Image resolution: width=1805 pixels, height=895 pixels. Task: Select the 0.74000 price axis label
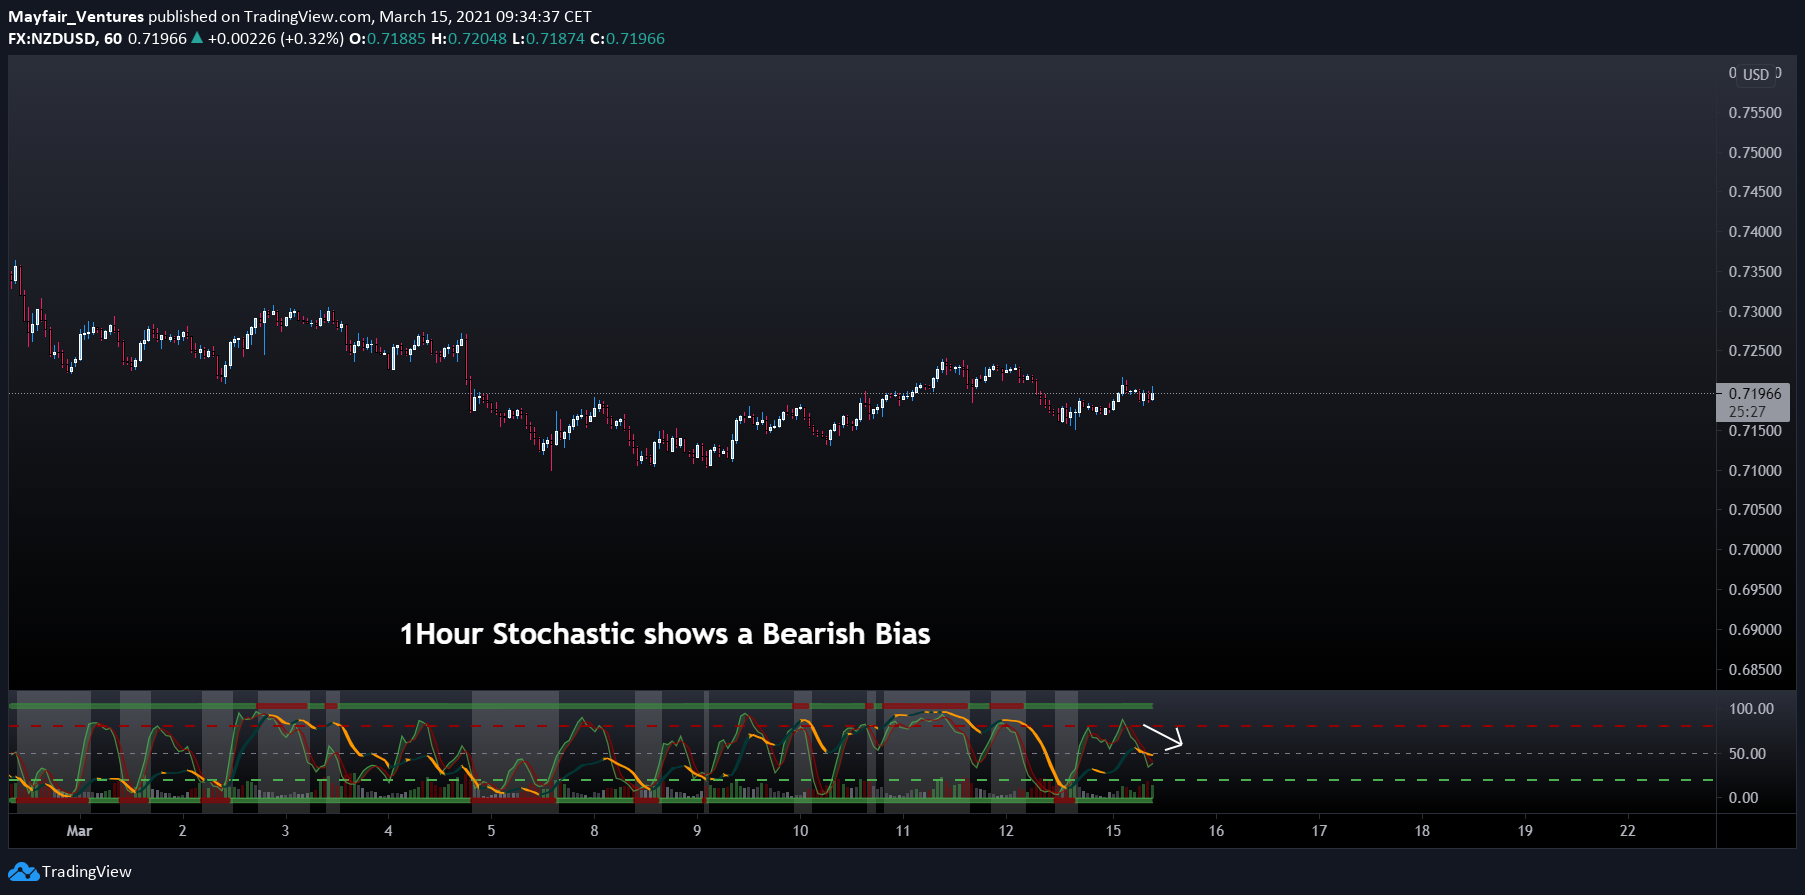(x=1755, y=232)
